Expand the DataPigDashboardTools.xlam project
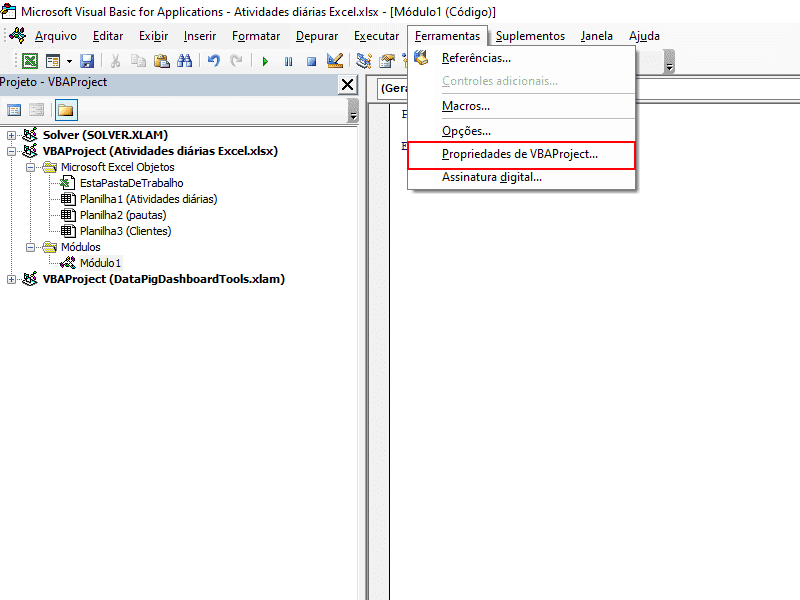 tap(11, 279)
